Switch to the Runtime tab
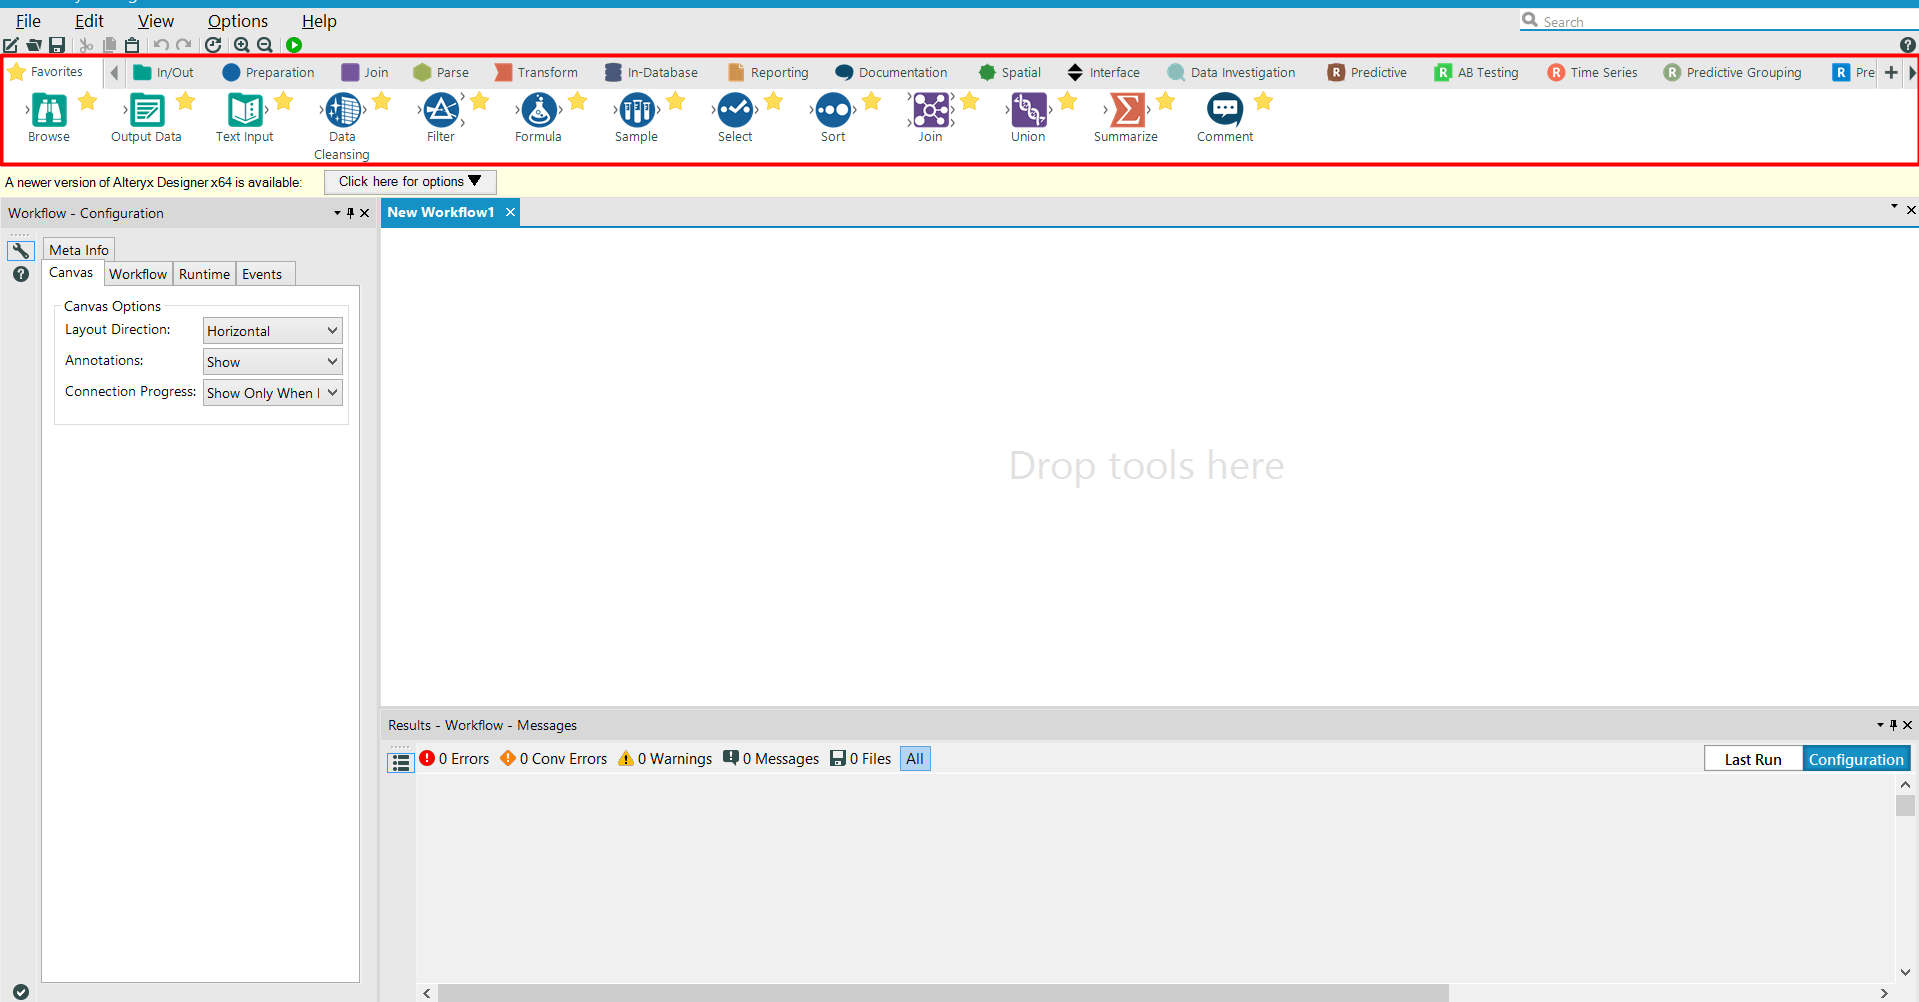 point(204,273)
